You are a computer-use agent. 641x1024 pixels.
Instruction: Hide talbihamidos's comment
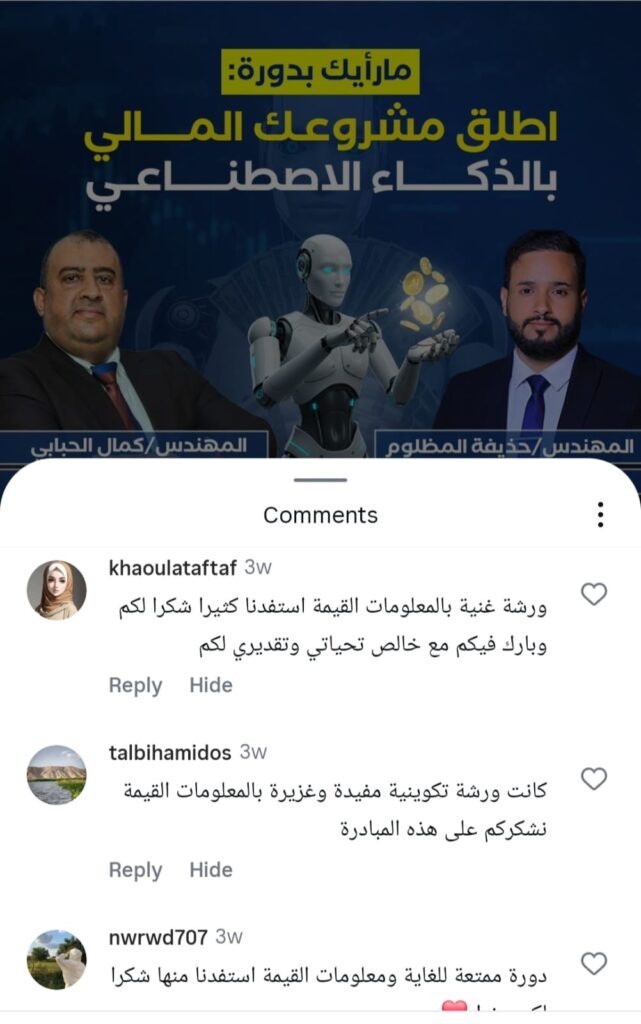[211, 870]
